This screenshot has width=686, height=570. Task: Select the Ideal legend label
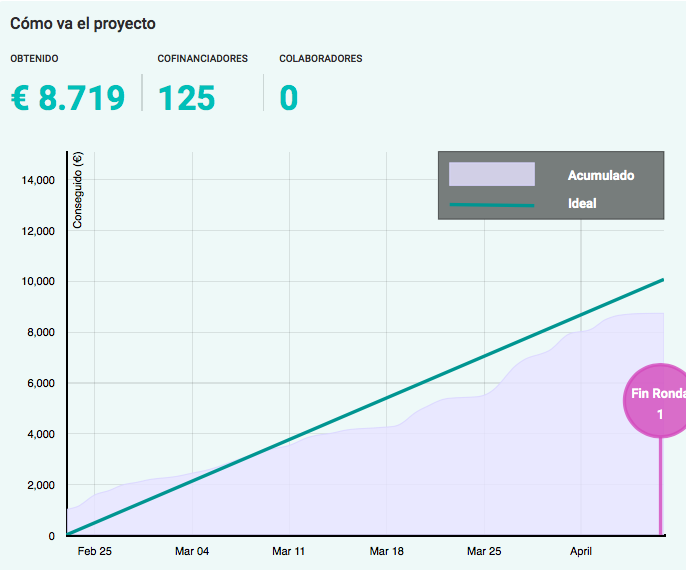coord(582,204)
